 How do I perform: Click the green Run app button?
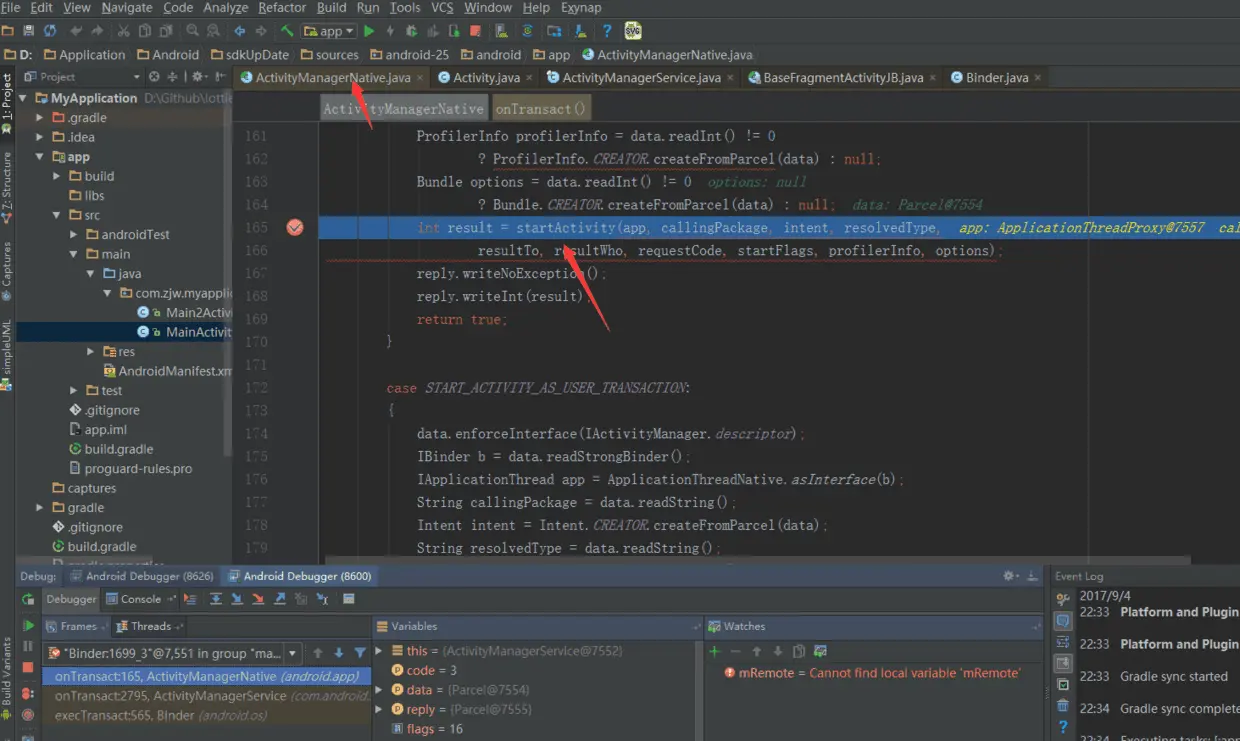tap(369, 31)
